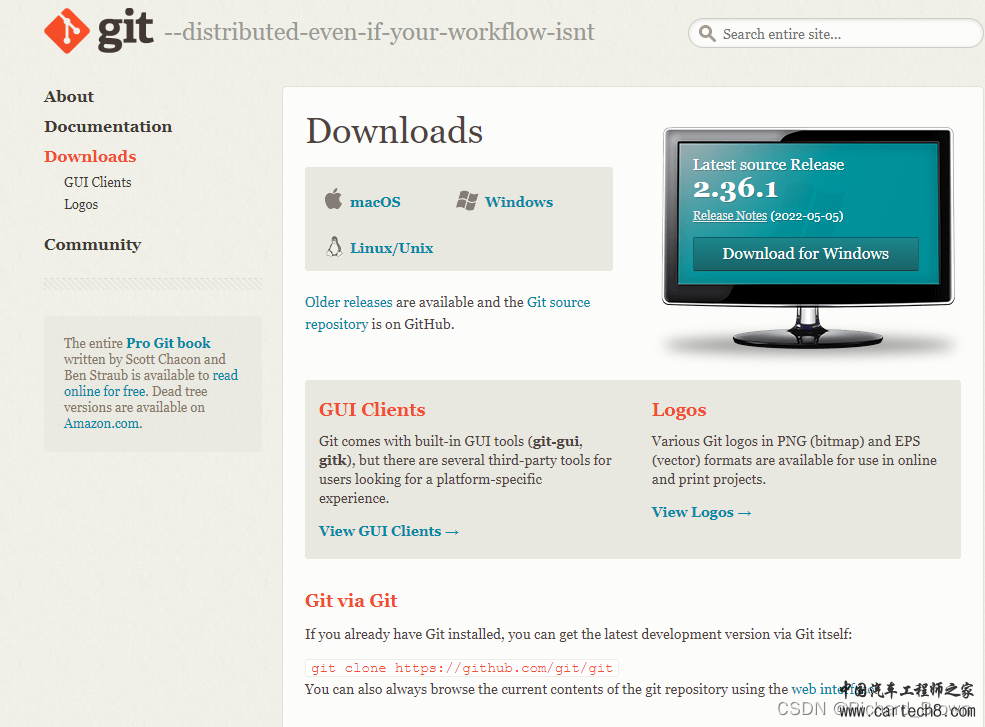
Task: Choose the Windows download link
Action: tap(519, 202)
